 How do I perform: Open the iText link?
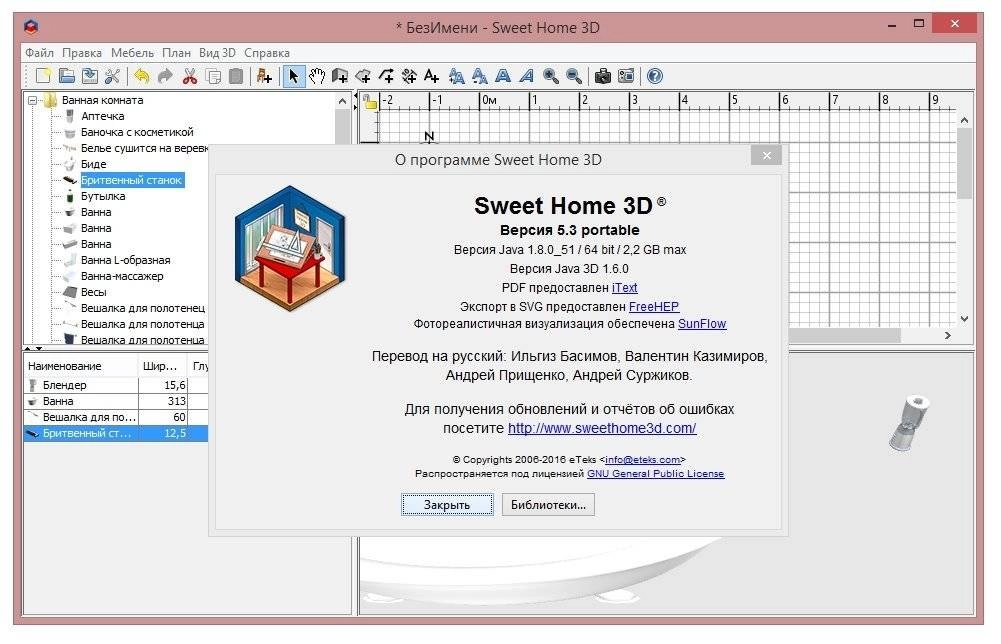[624, 288]
